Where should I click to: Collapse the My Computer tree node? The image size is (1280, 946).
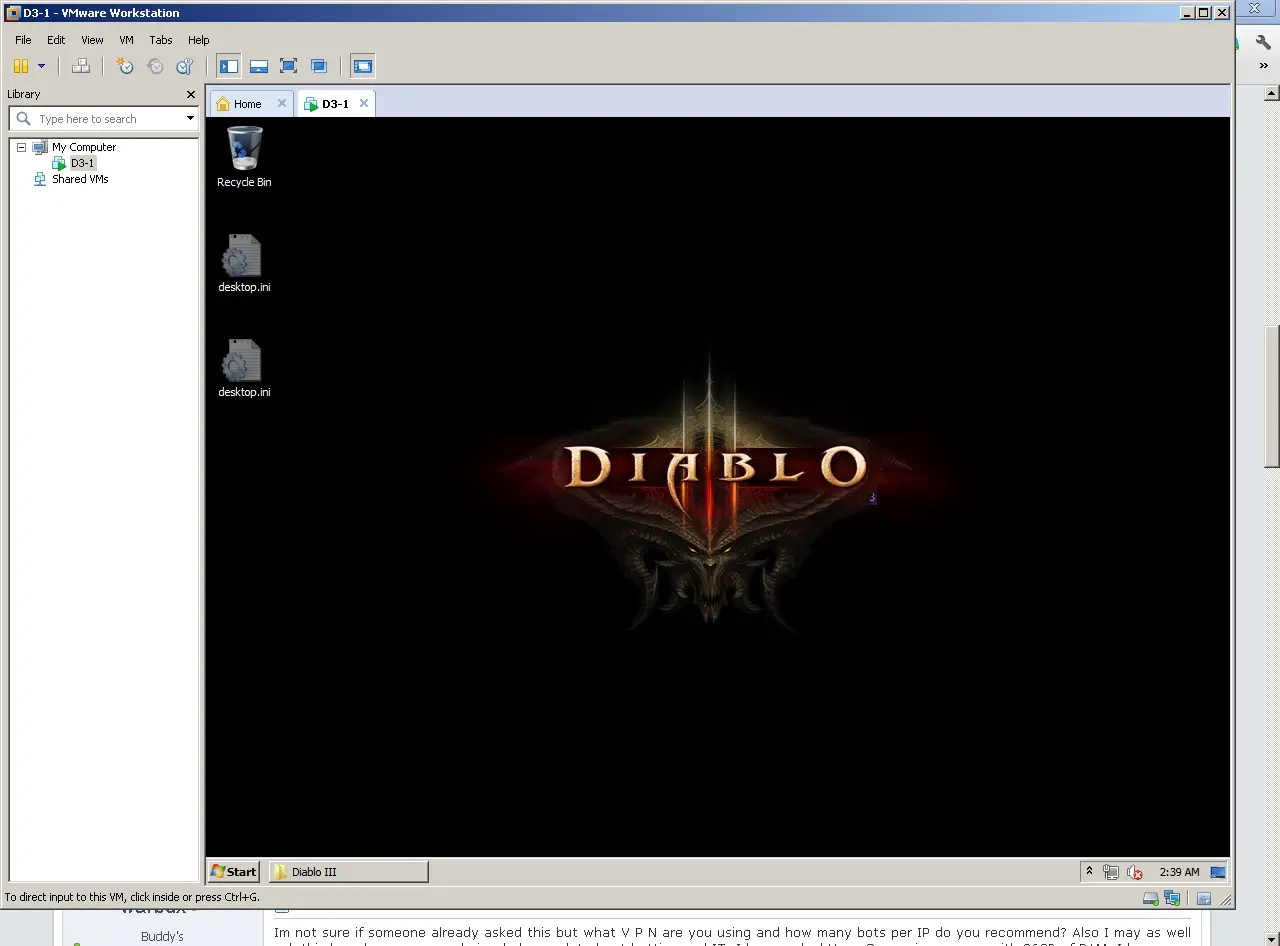[21, 147]
